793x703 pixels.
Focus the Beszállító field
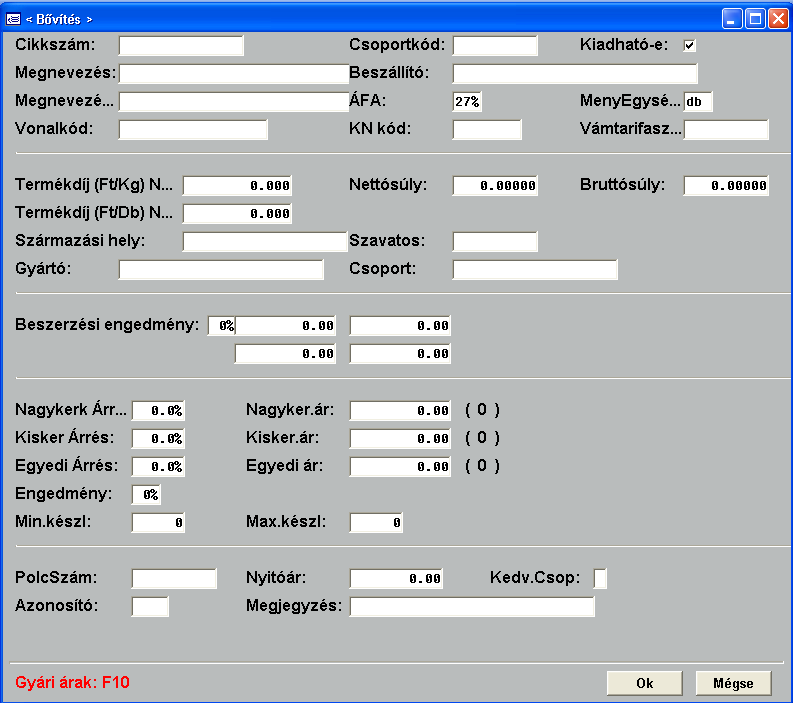575,73
